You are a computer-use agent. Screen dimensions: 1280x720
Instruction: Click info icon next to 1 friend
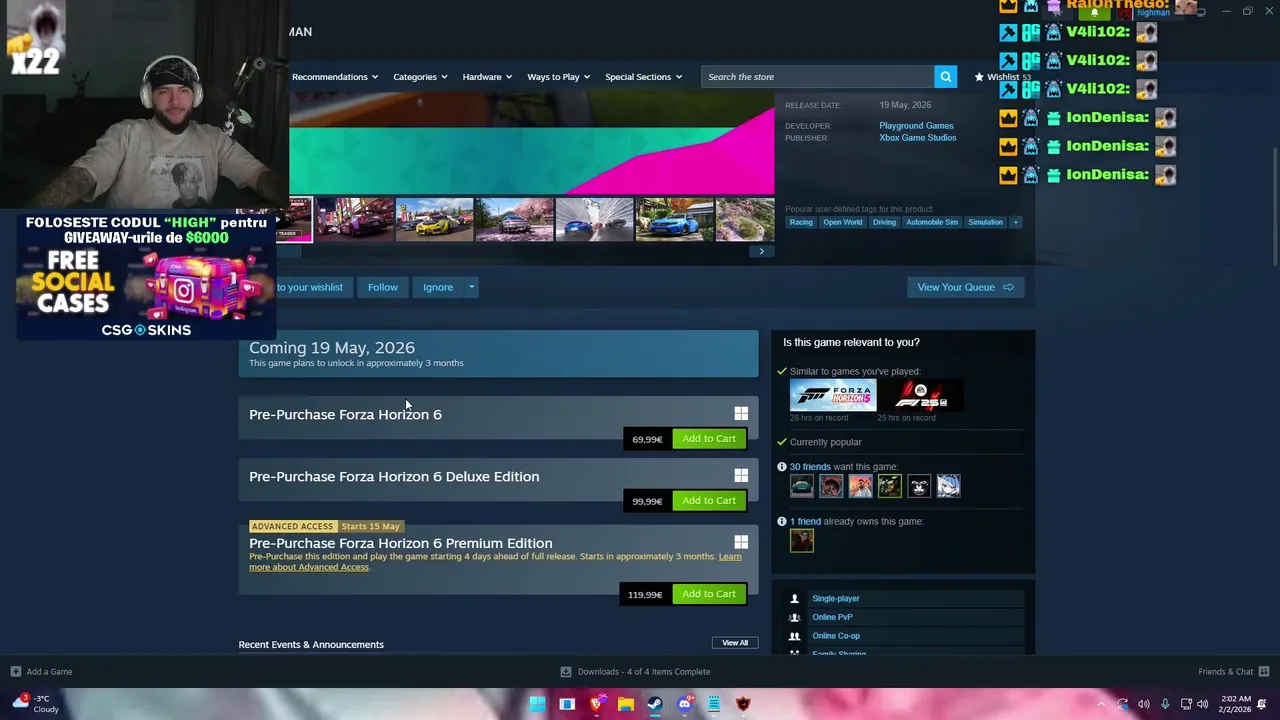(782, 521)
